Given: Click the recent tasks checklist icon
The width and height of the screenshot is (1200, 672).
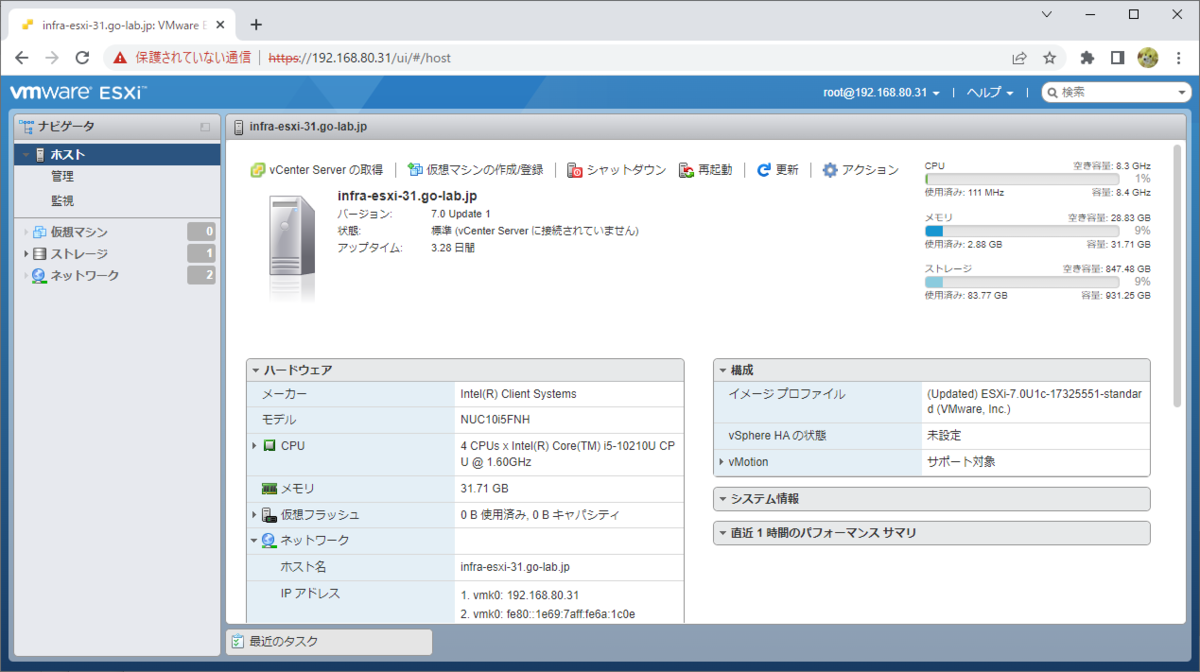Looking at the screenshot, I should [x=237, y=642].
